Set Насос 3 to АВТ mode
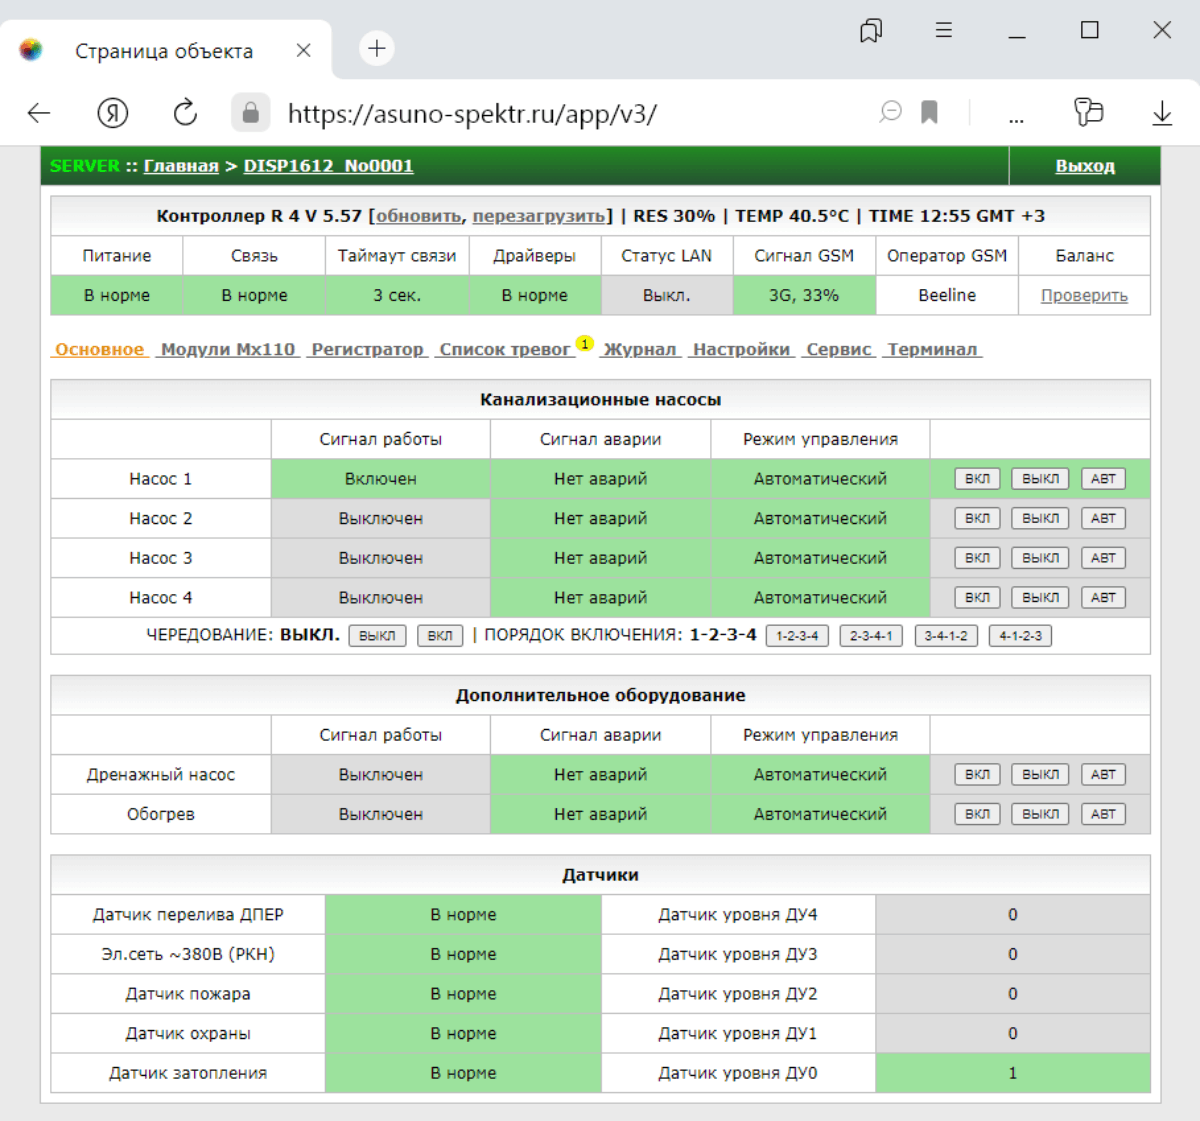Viewport: 1200px width, 1121px height. [1103, 558]
